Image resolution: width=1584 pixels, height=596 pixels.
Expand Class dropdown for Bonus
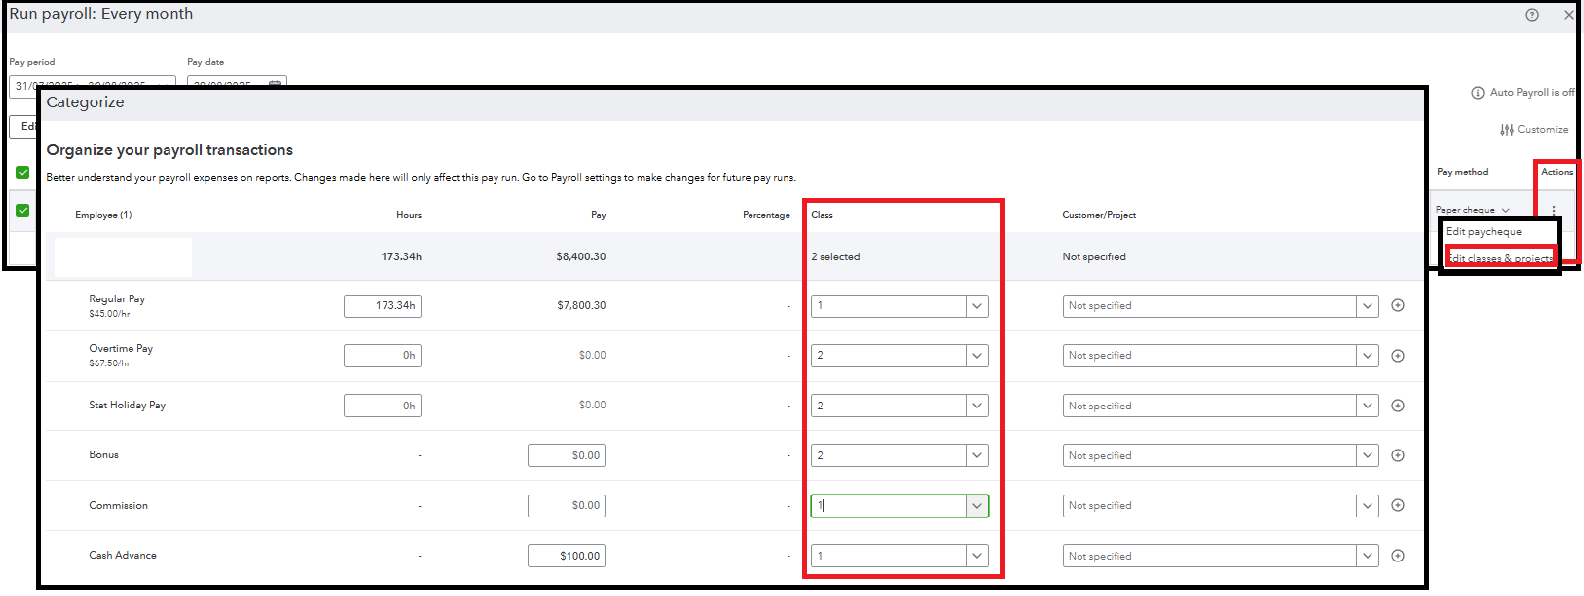coord(977,455)
